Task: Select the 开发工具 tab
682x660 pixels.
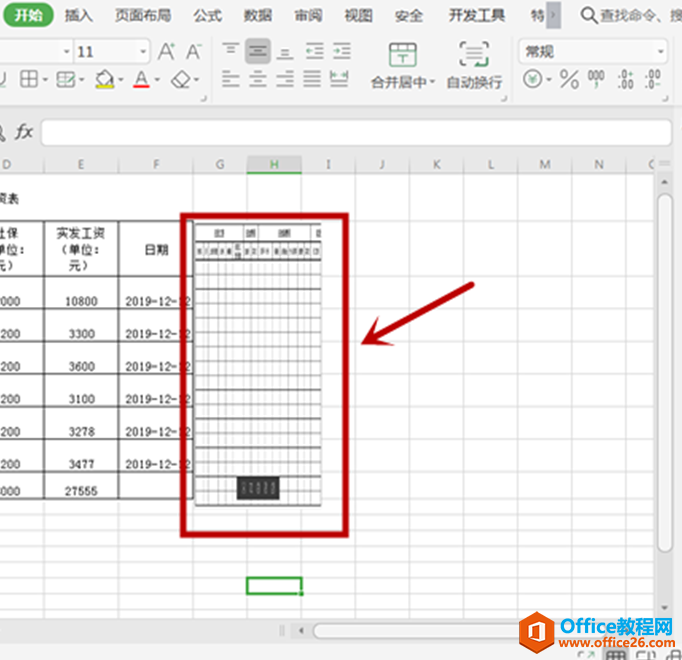Action: (477, 16)
